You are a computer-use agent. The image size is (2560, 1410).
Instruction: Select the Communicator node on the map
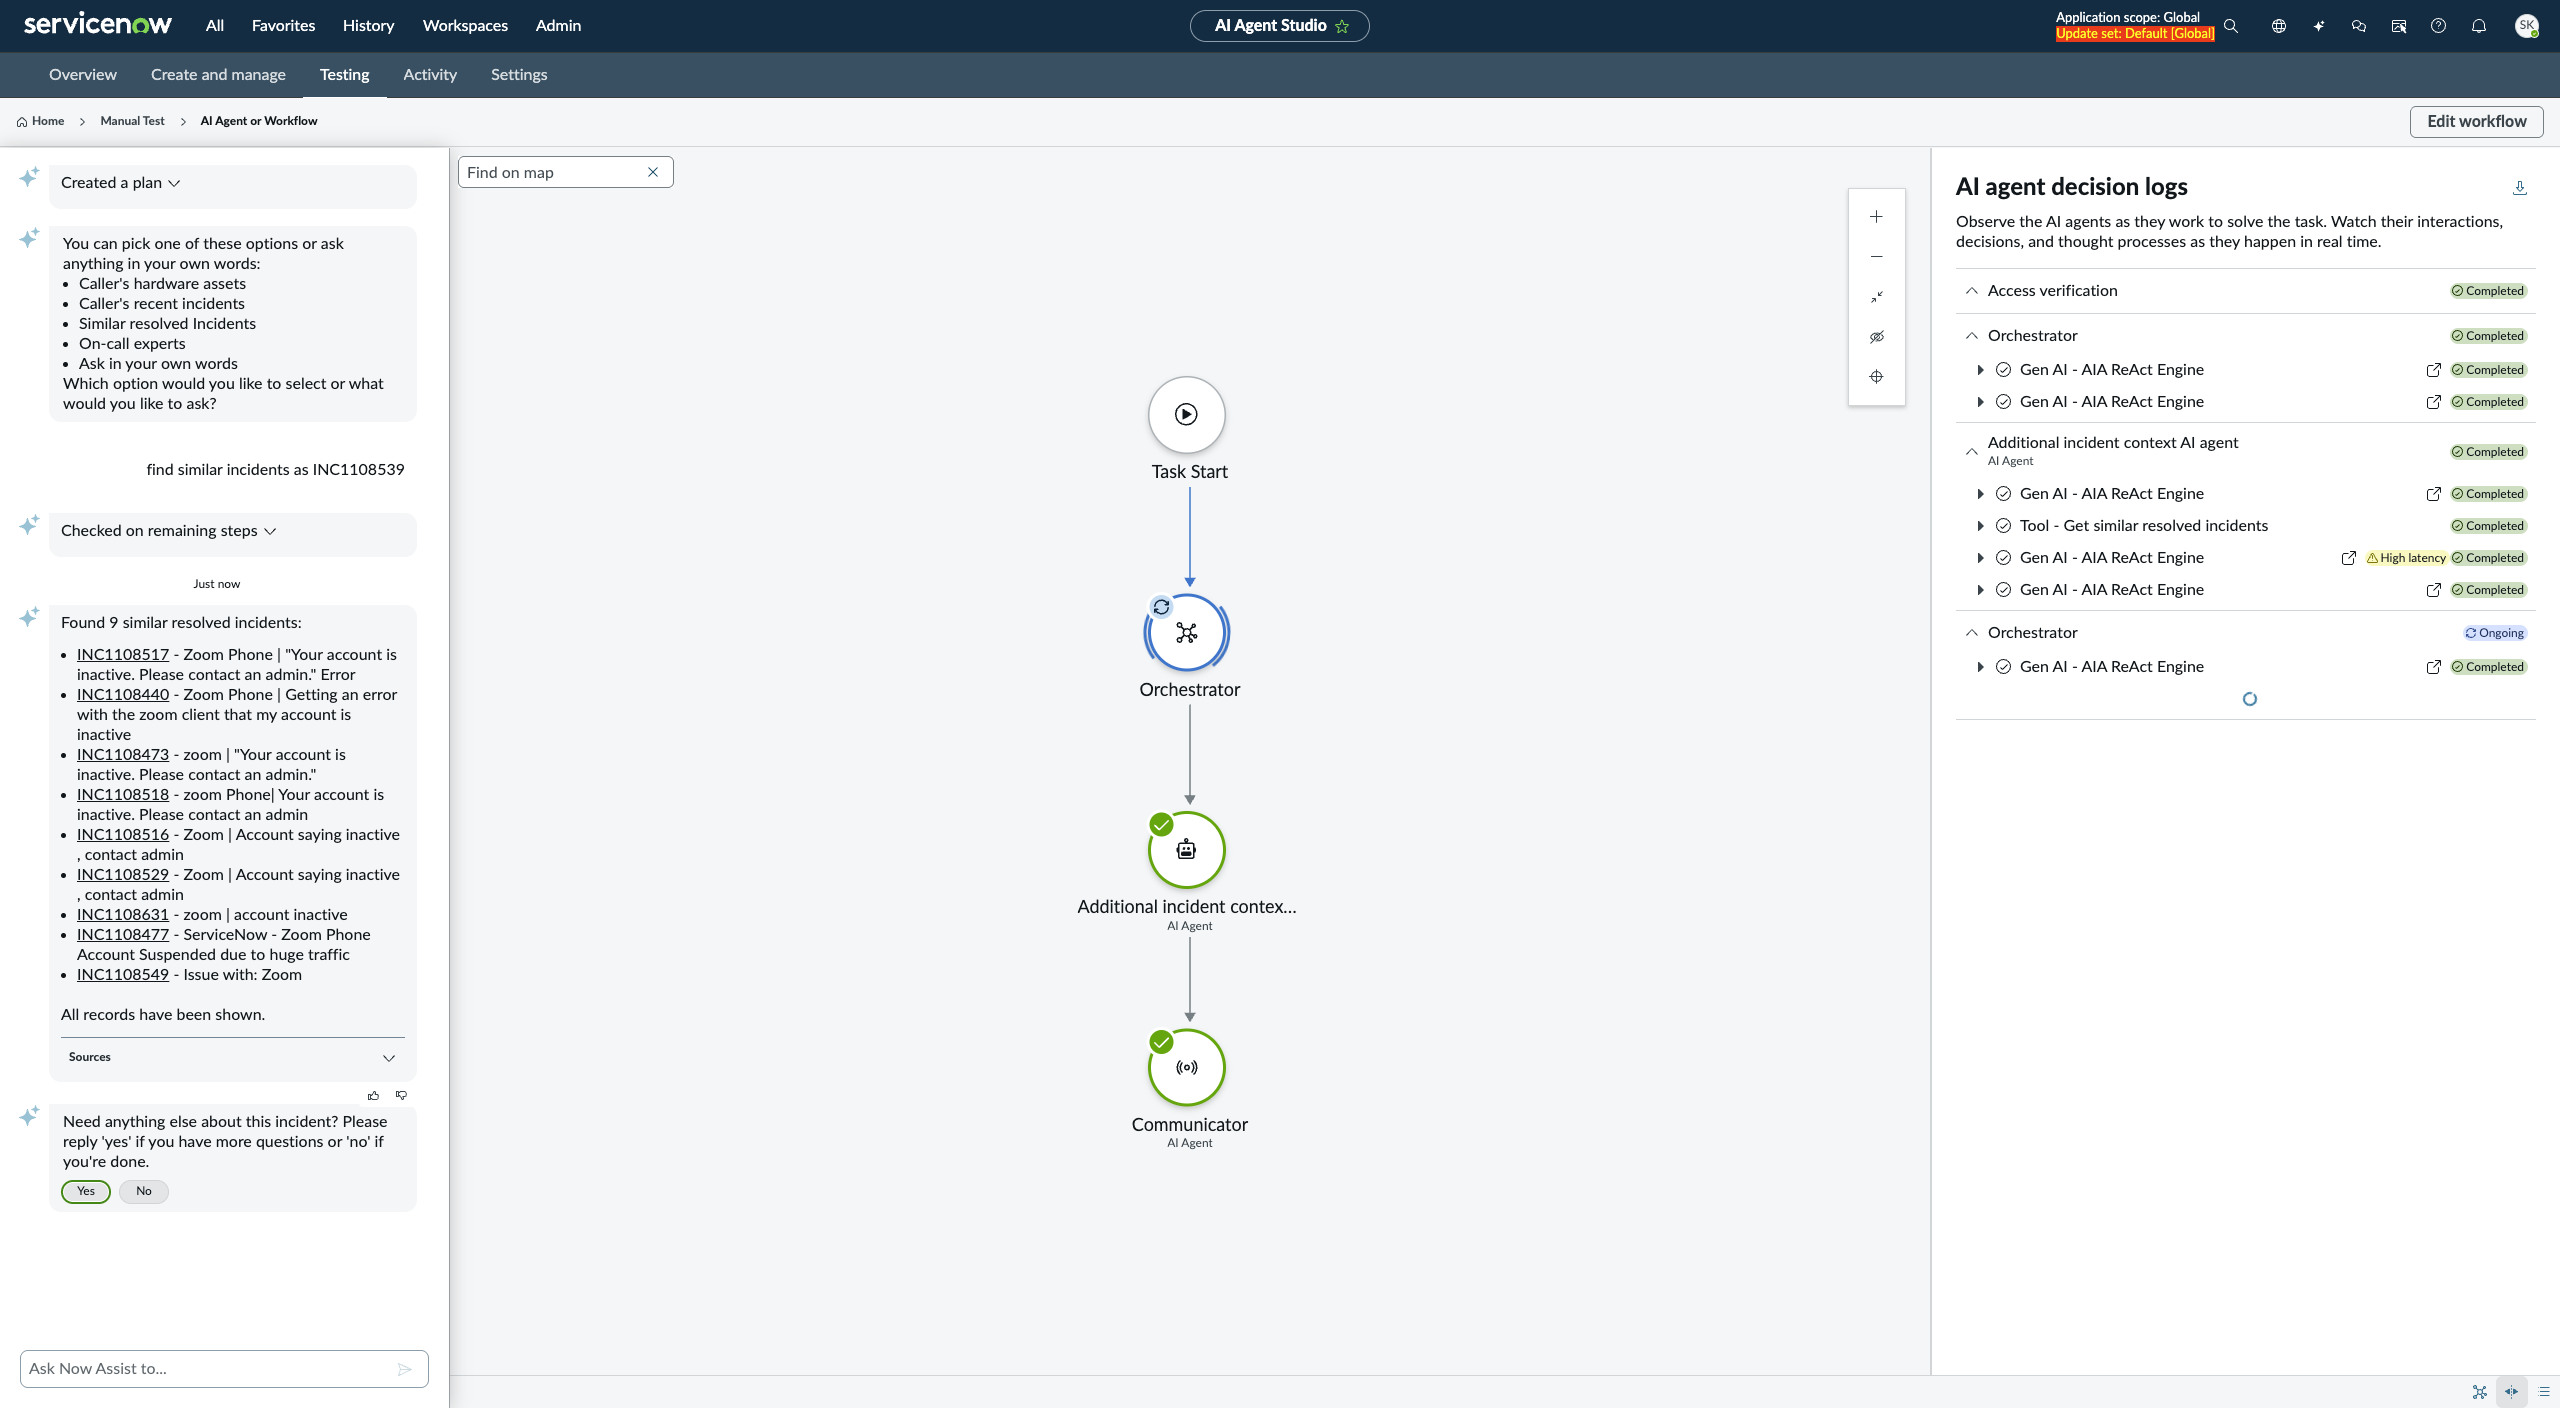point(1187,1067)
